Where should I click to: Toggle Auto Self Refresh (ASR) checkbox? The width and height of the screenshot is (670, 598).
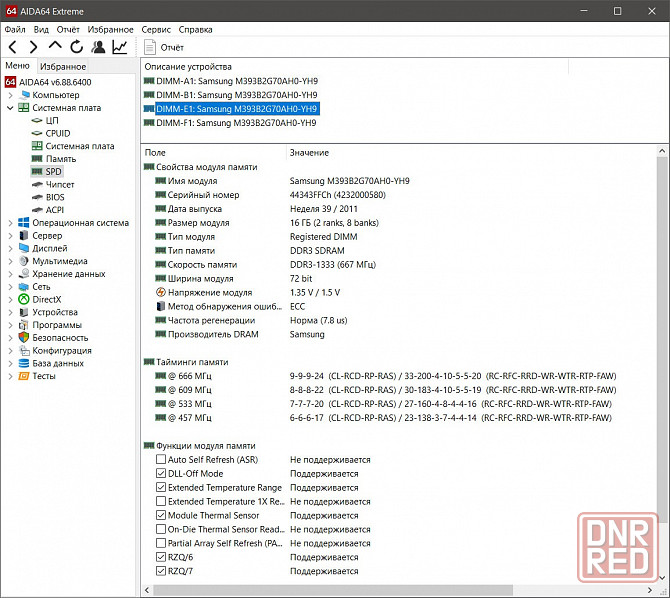point(161,460)
